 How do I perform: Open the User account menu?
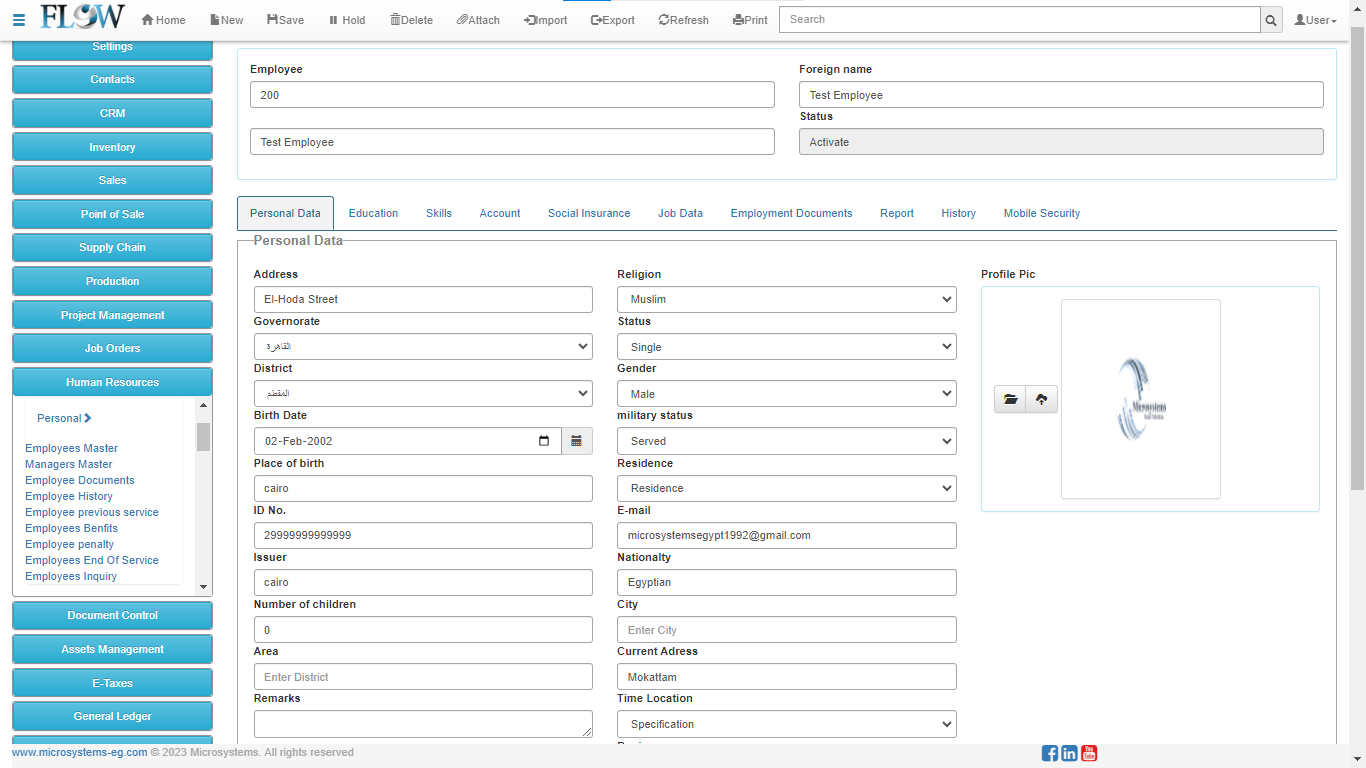coord(1315,20)
